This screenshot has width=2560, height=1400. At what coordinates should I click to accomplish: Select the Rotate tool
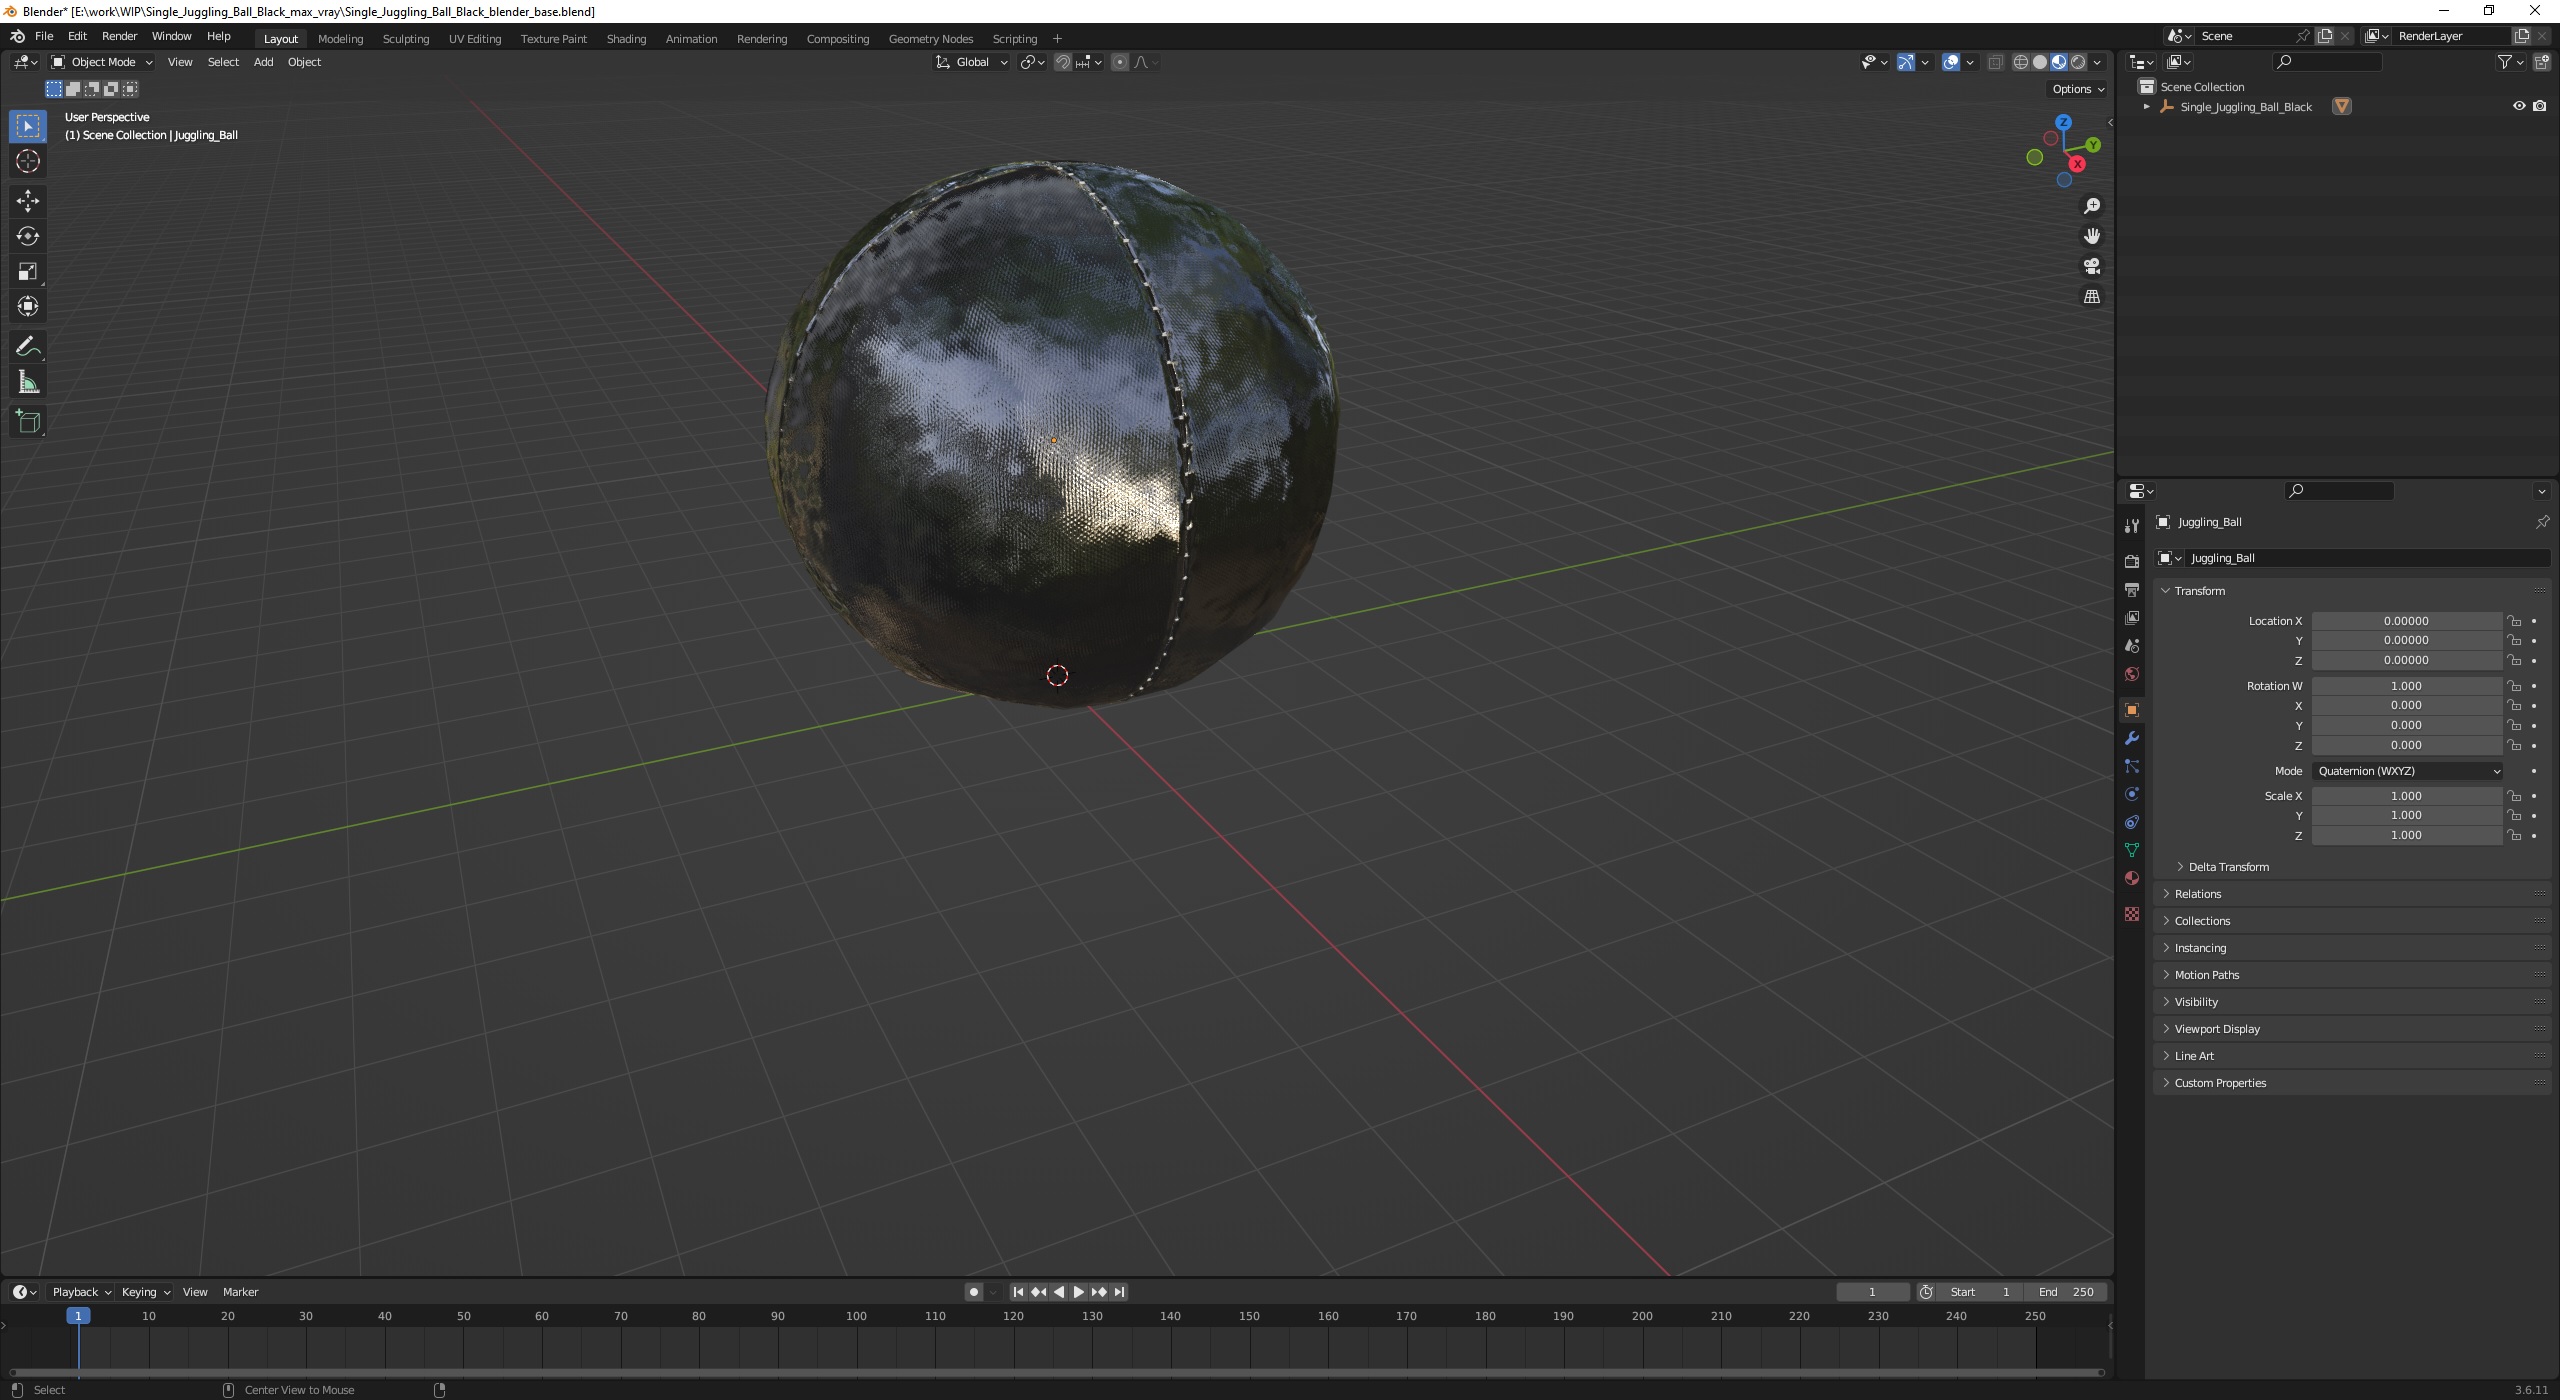click(x=28, y=237)
